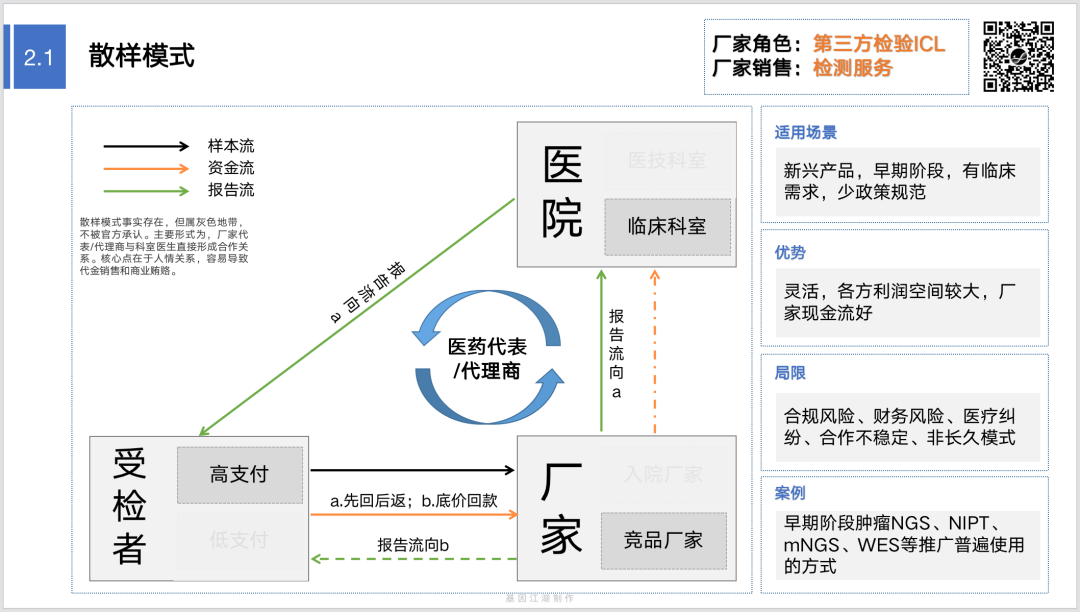Click the faded 低支付 box
Screen dimensions: 1080x612
click(x=240, y=540)
